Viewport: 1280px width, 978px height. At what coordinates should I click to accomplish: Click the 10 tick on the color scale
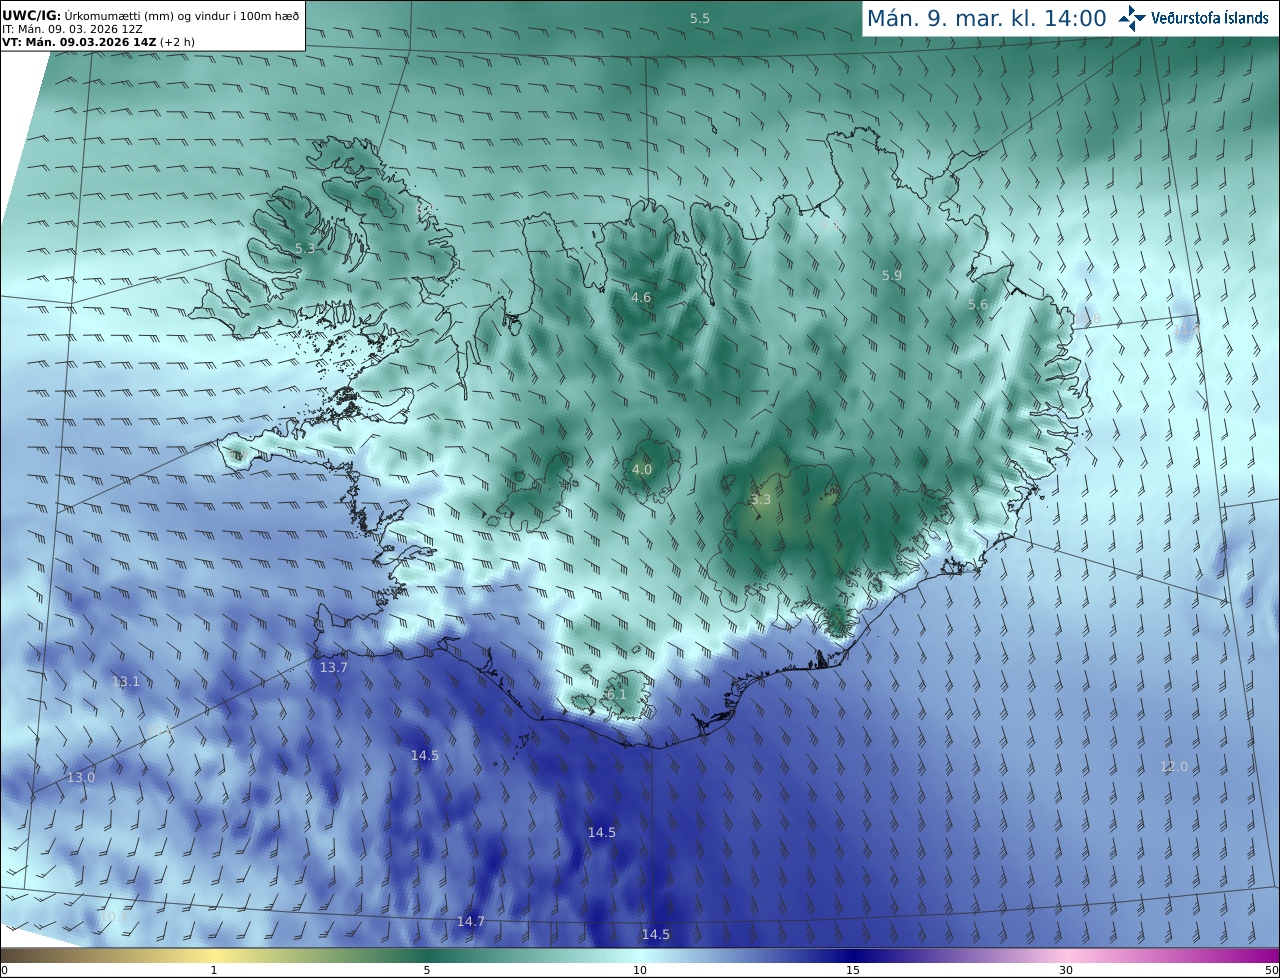coord(640,970)
